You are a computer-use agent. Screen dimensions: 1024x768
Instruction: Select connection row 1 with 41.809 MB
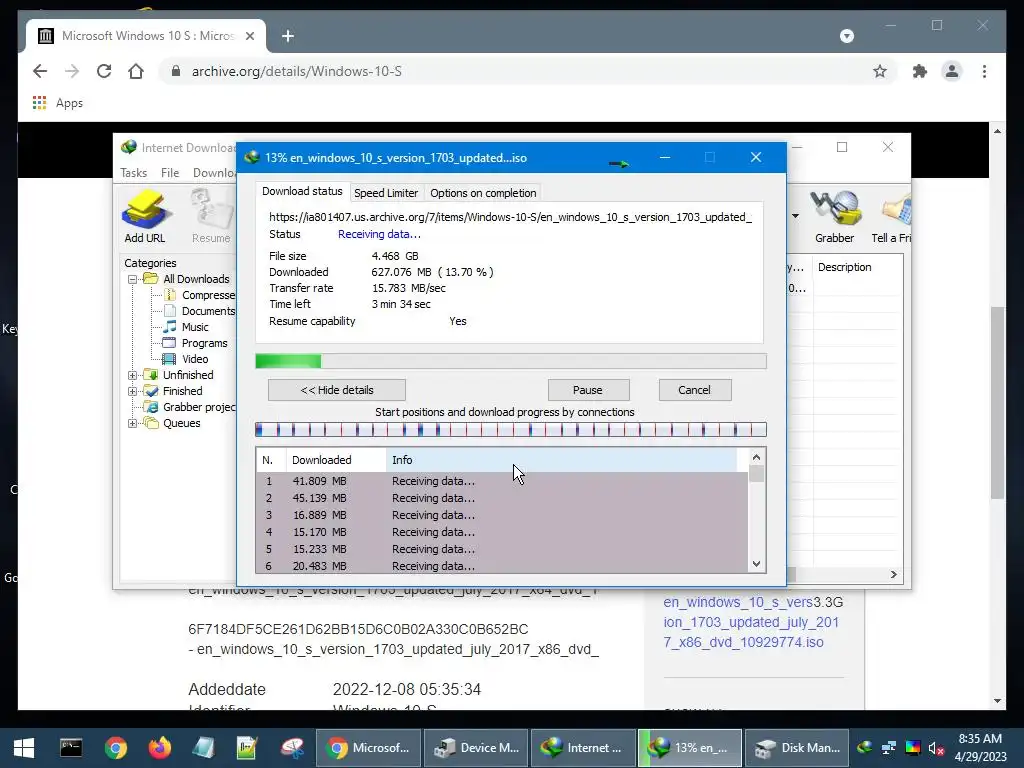pyautogui.click(x=502, y=481)
